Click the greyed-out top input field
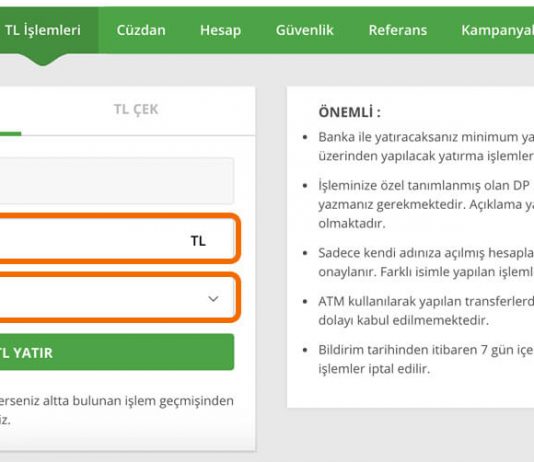This screenshot has height=462, width=534. click(117, 181)
